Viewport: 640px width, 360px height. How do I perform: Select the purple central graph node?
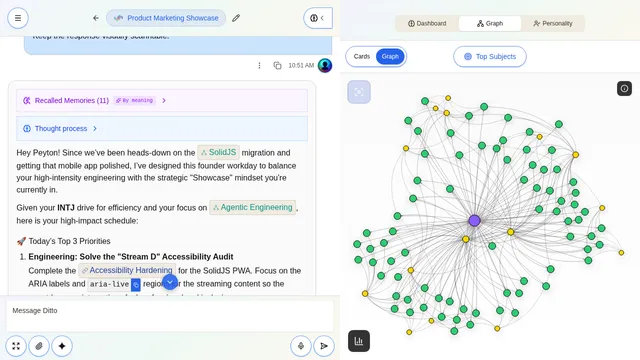click(474, 221)
